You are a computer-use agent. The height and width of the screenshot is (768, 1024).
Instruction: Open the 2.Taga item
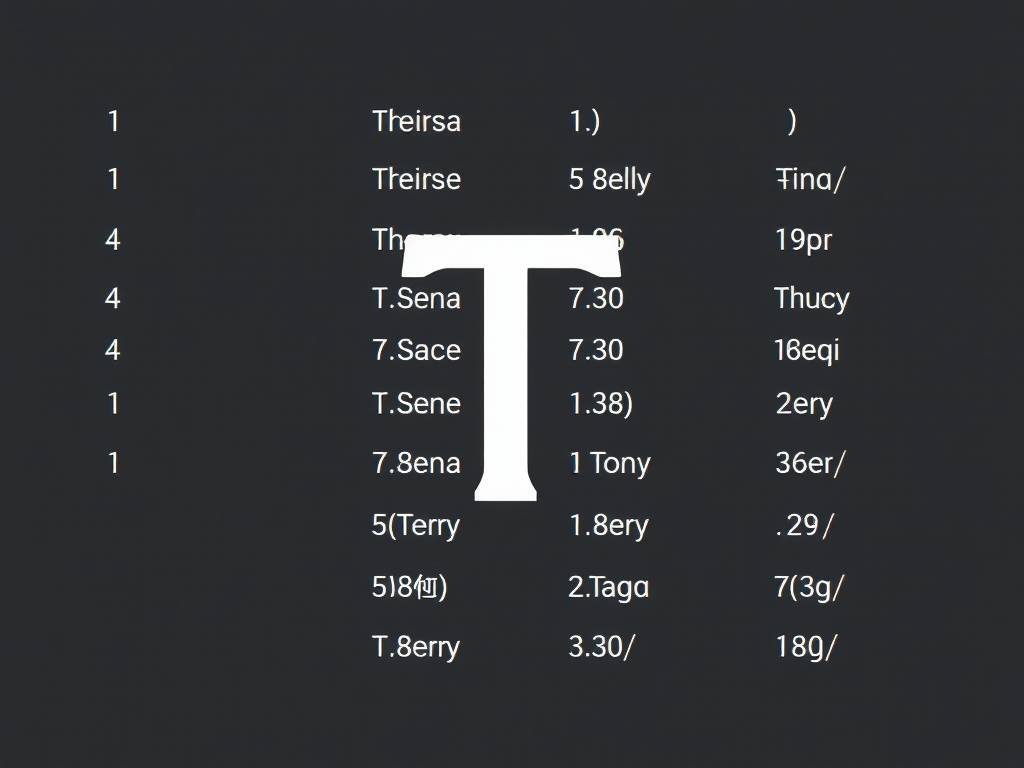pos(609,587)
